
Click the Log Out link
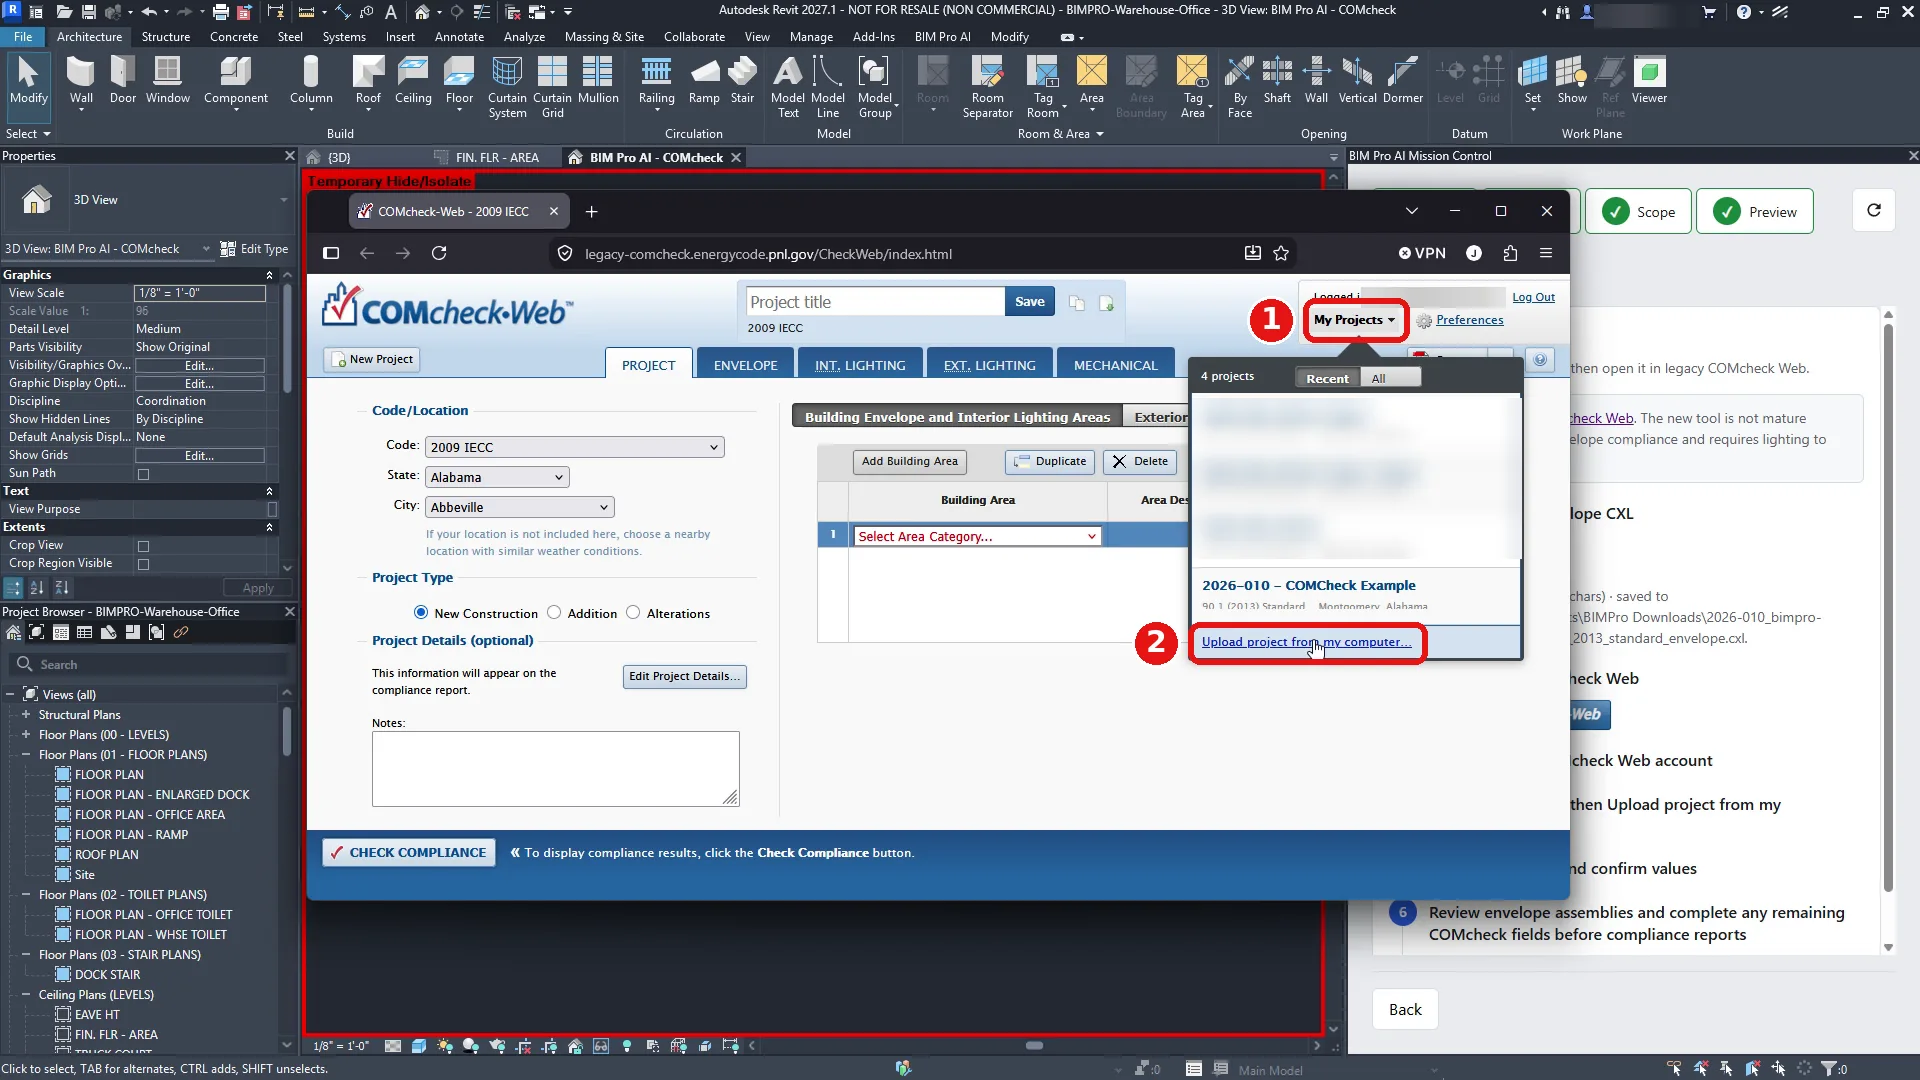point(1533,297)
